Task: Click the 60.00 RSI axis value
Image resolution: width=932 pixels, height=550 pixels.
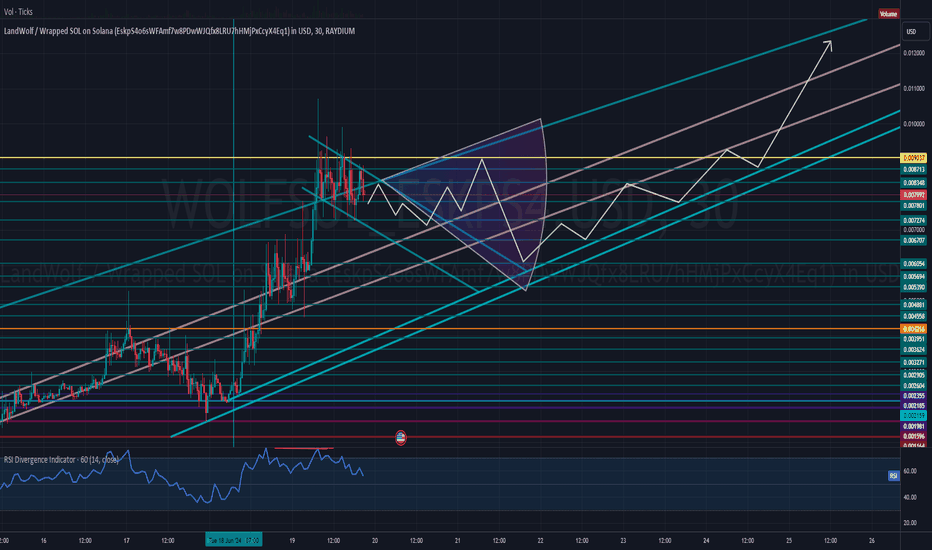Action: [x=910, y=471]
